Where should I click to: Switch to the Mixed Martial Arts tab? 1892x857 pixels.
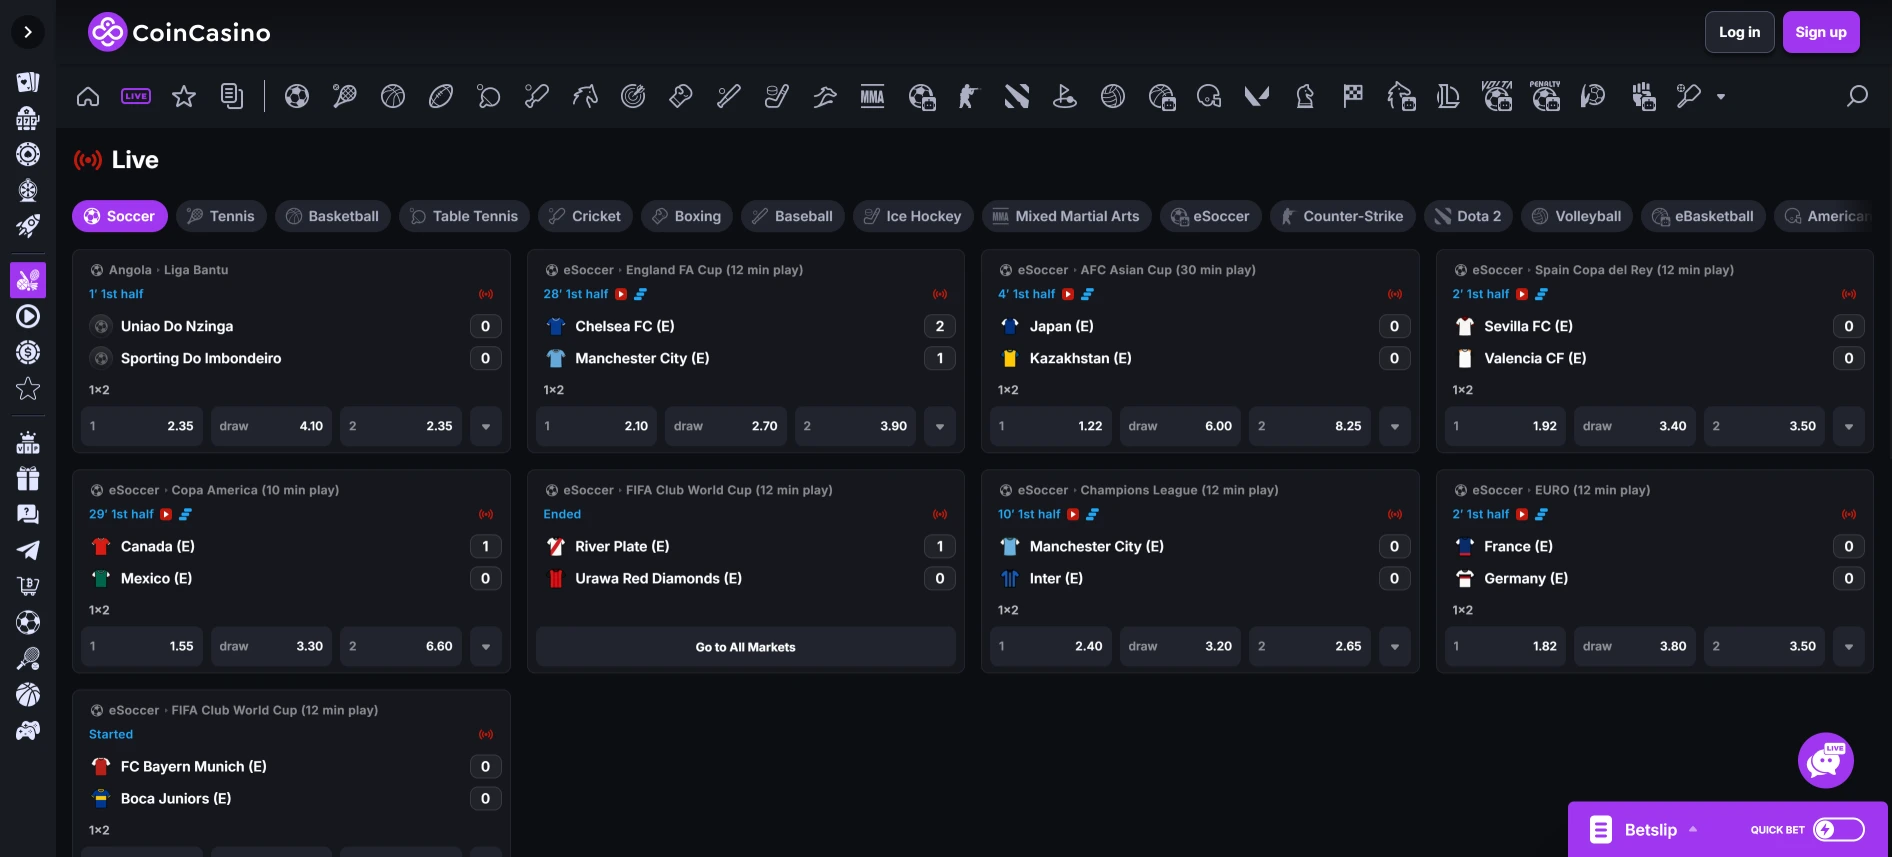[1067, 216]
